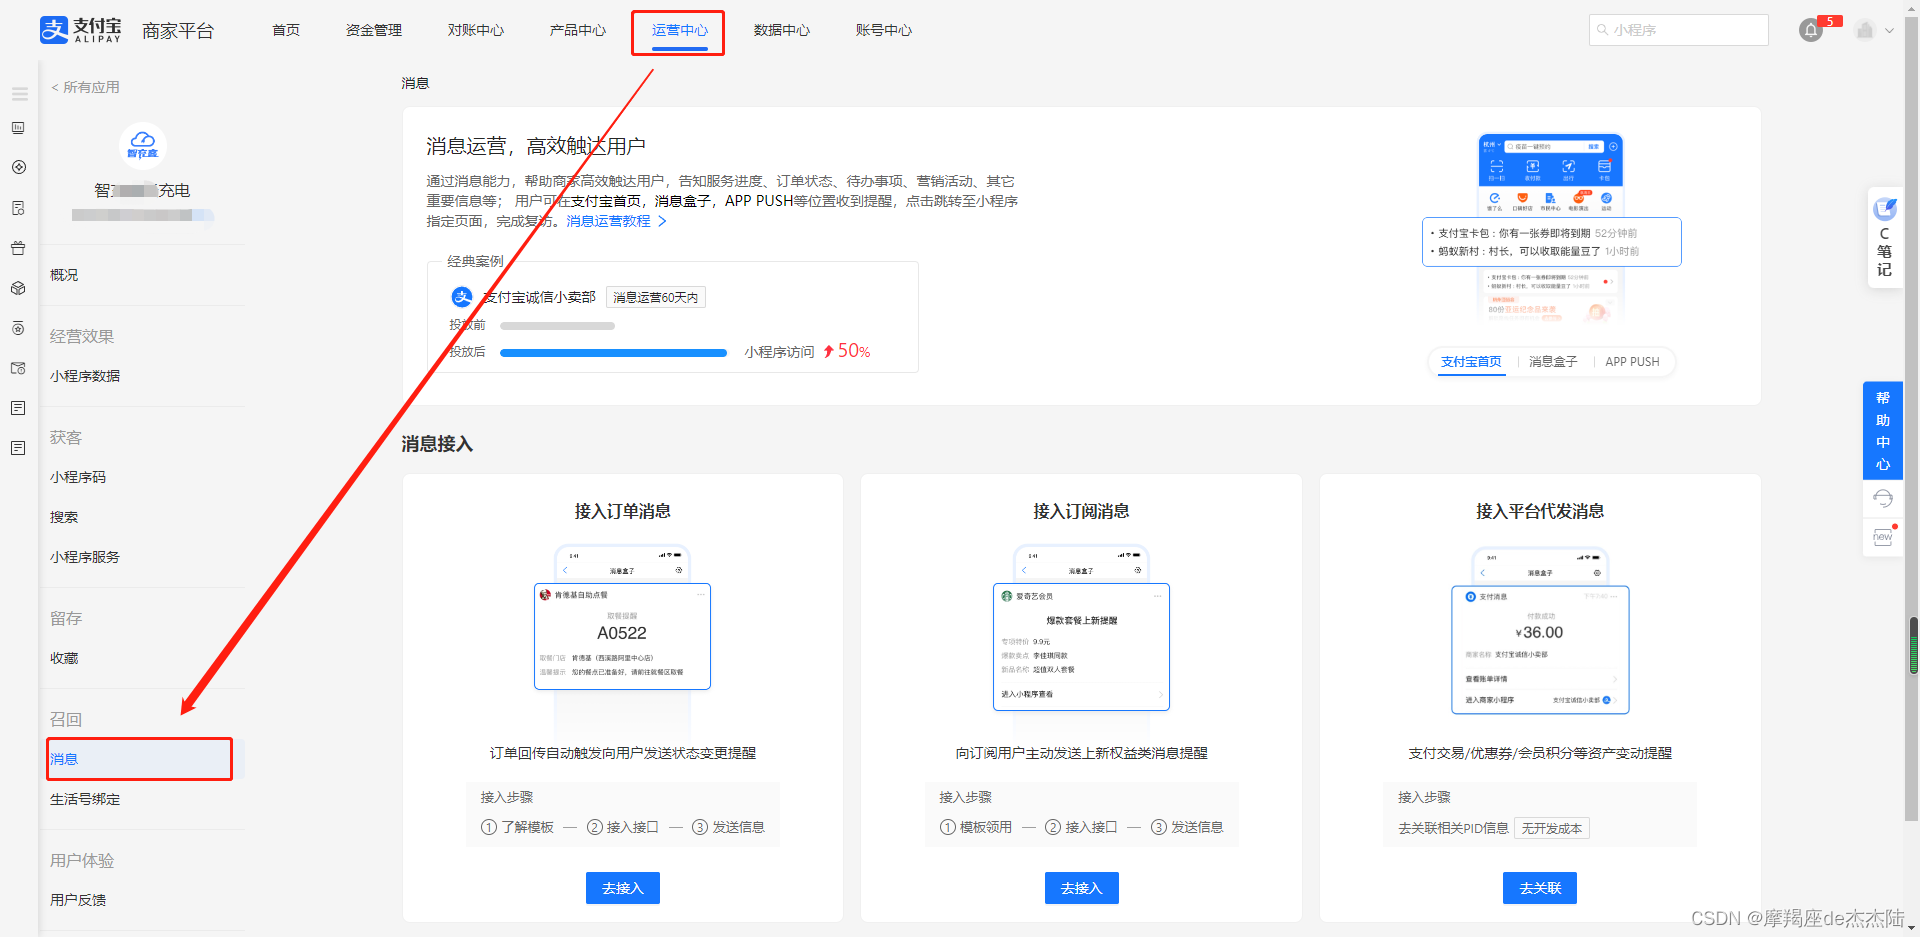Open the lowest list-document icon in rail
The height and width of the screenshot is (937, 1920).
click(18, 448)
